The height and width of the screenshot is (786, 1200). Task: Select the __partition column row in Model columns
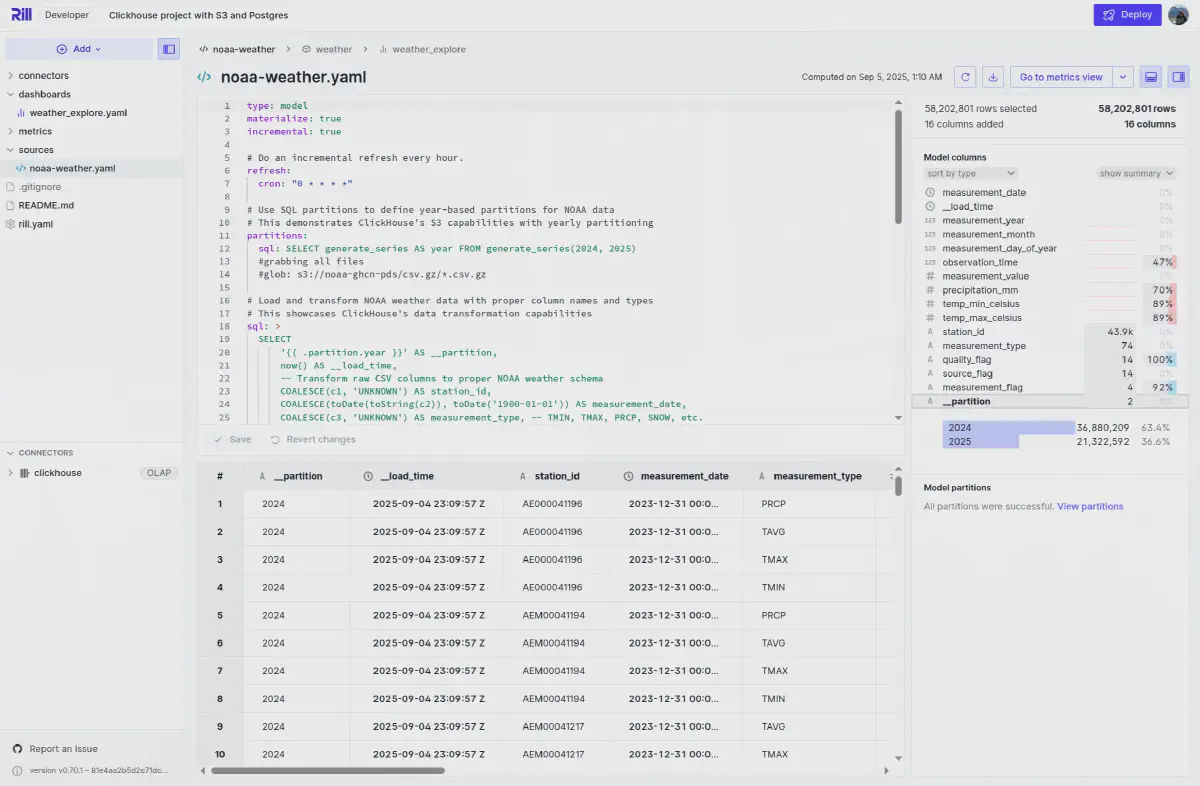click(1050, 402)
